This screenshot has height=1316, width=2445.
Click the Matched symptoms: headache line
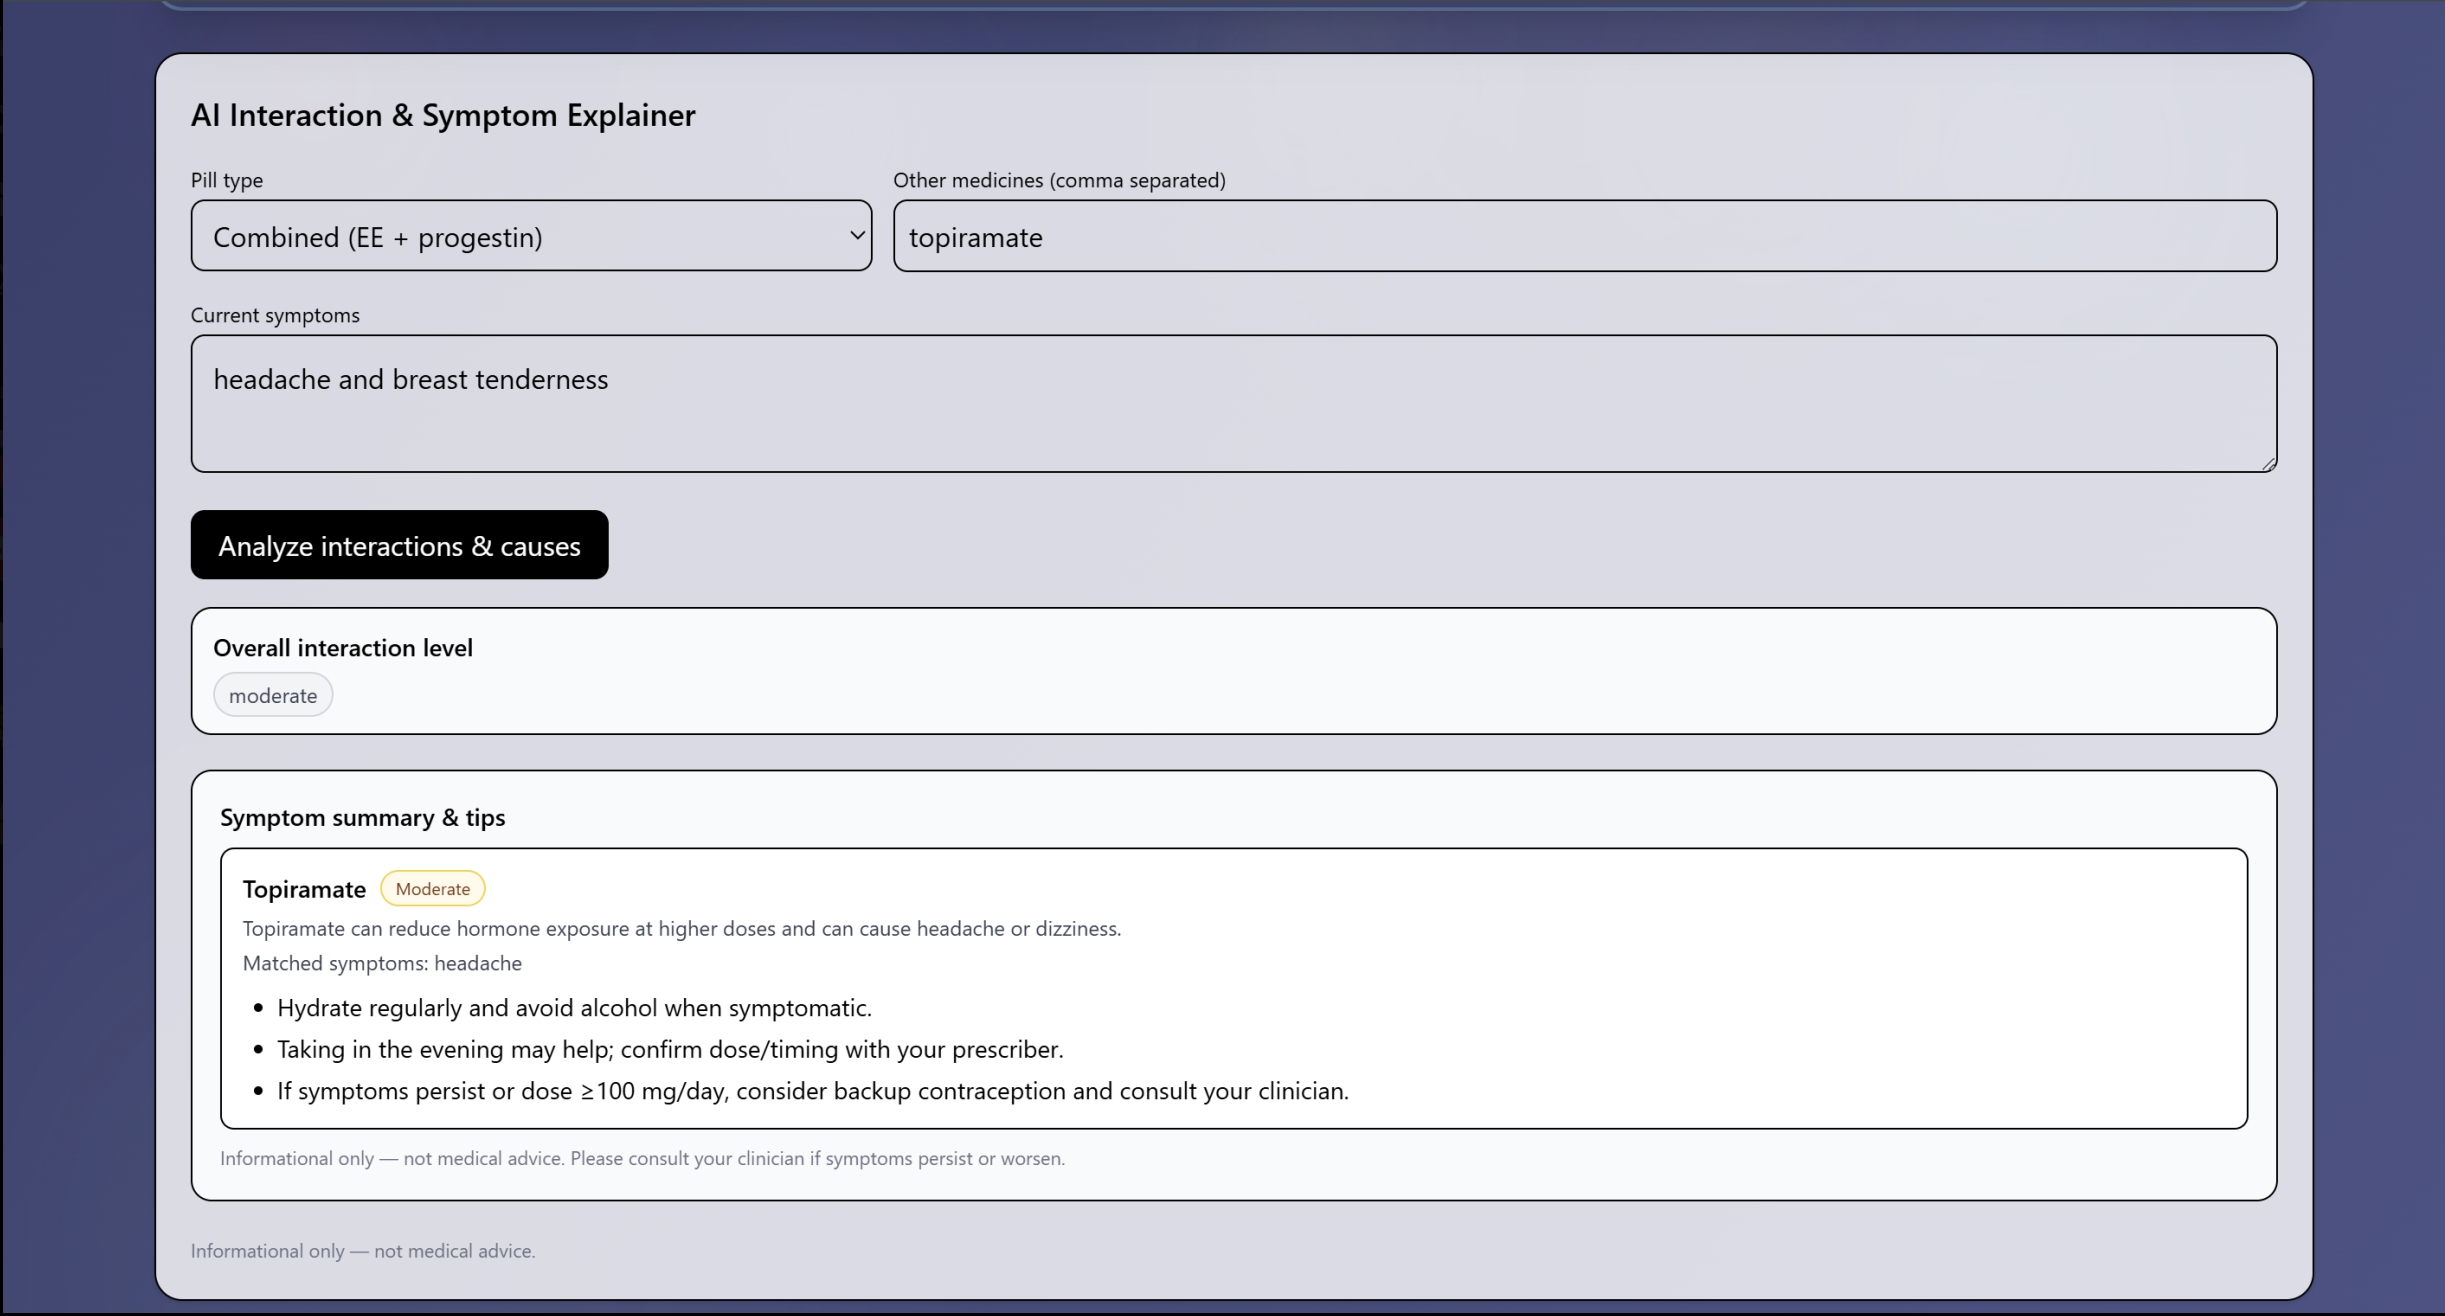[x=382, y=964]
